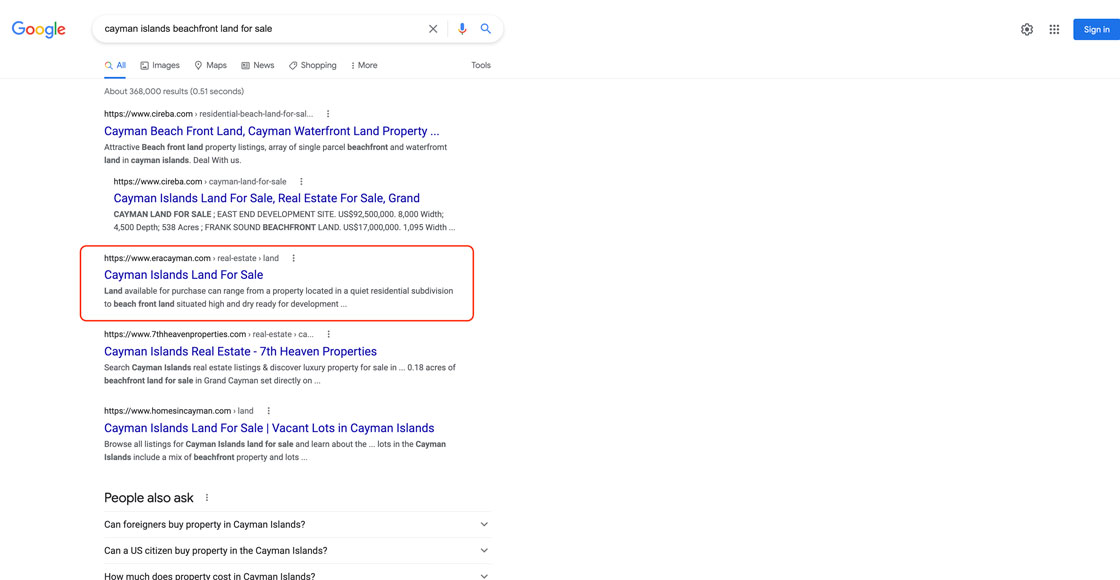Click the Google logo
Viewport: 1120px width, 580px height.
[39, 29]
